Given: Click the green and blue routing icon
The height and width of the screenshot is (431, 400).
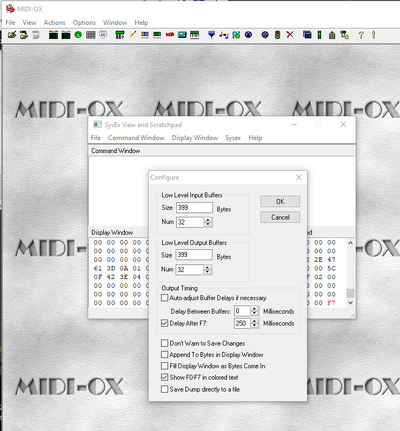Looking at the screenshot, I should pyautogui.click(x=236, y=35).
